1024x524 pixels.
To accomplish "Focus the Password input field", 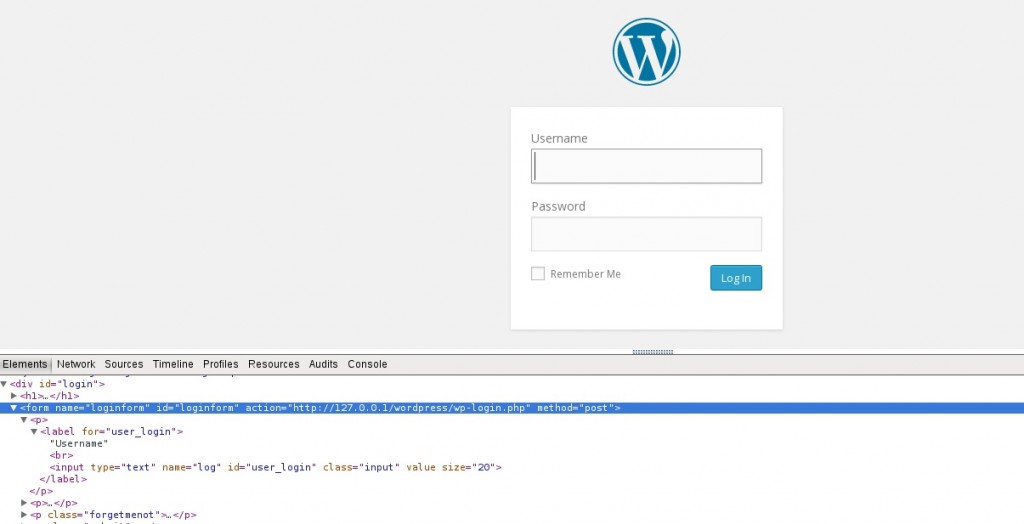I will pos(647,234).
